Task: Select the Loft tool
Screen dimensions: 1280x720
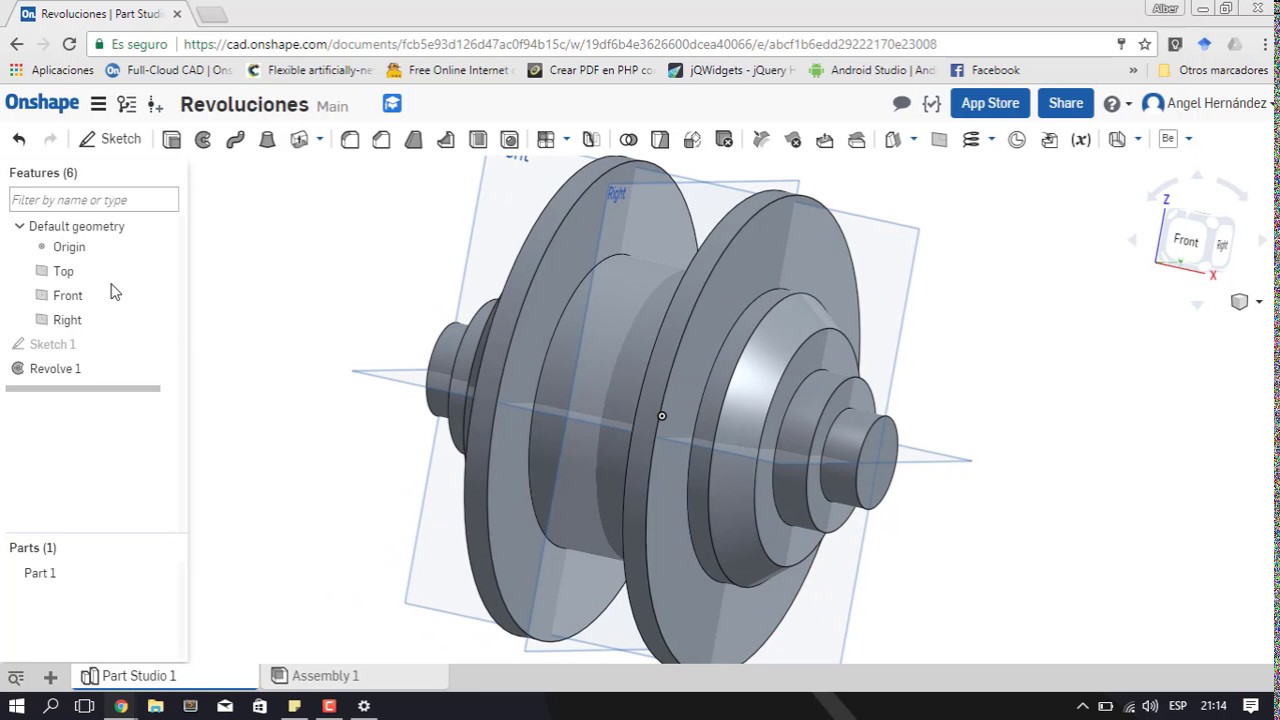Action: [x=267, y=140]
